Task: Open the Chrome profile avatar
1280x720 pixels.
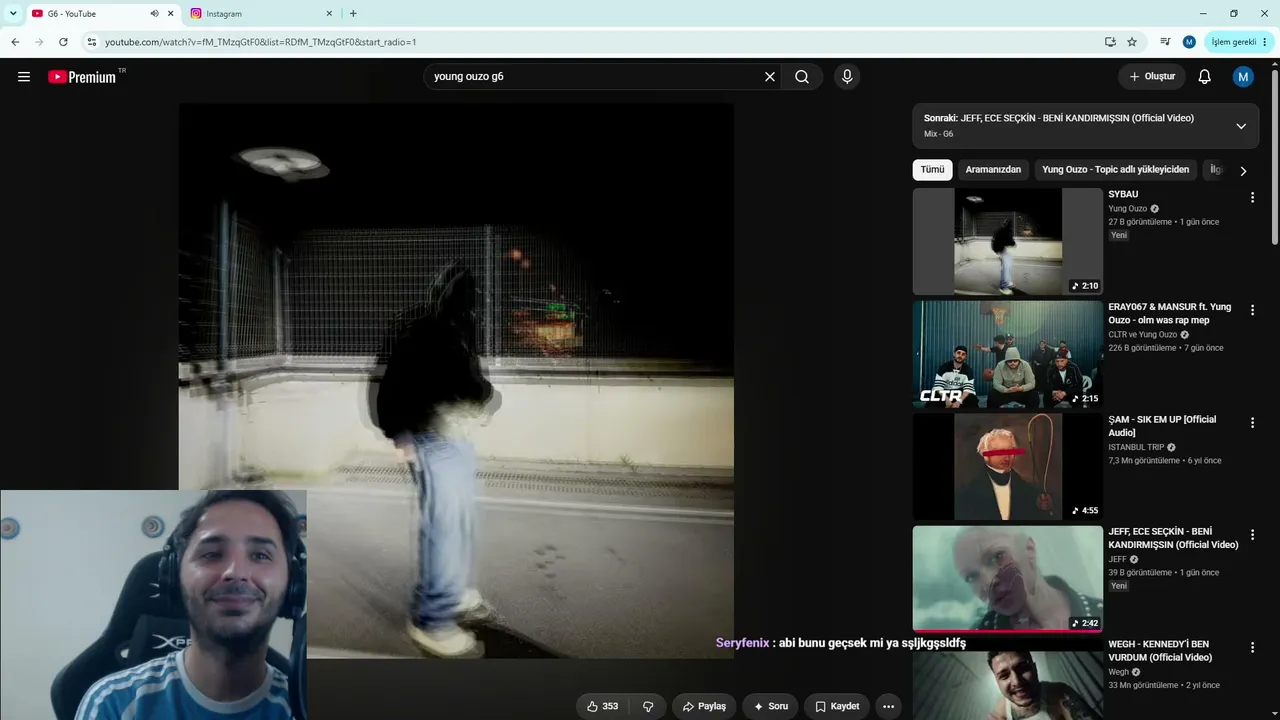Action: point(1189,42)
